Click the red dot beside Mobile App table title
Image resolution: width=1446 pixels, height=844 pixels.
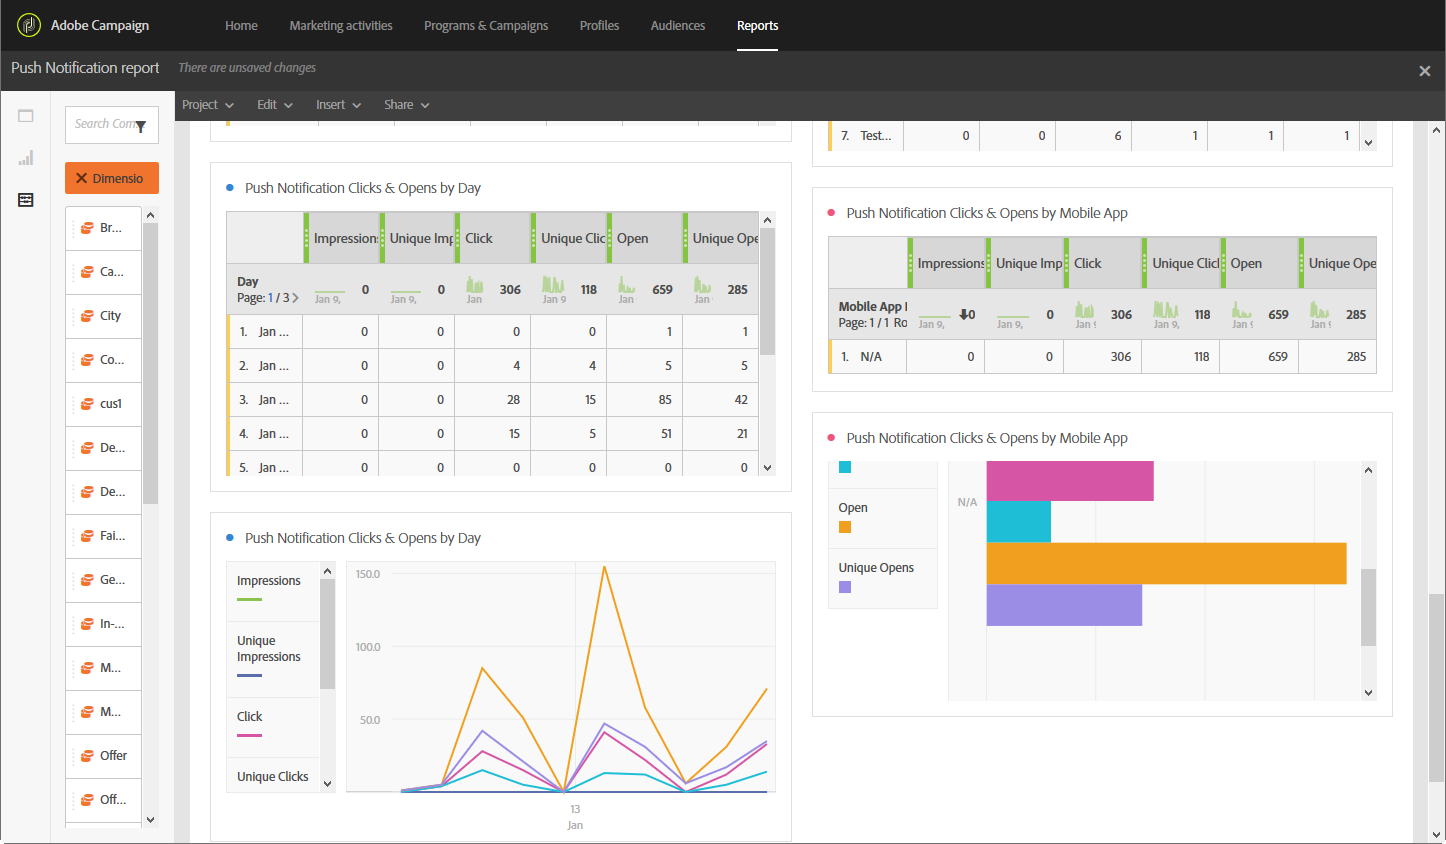[x=831, y=213]
